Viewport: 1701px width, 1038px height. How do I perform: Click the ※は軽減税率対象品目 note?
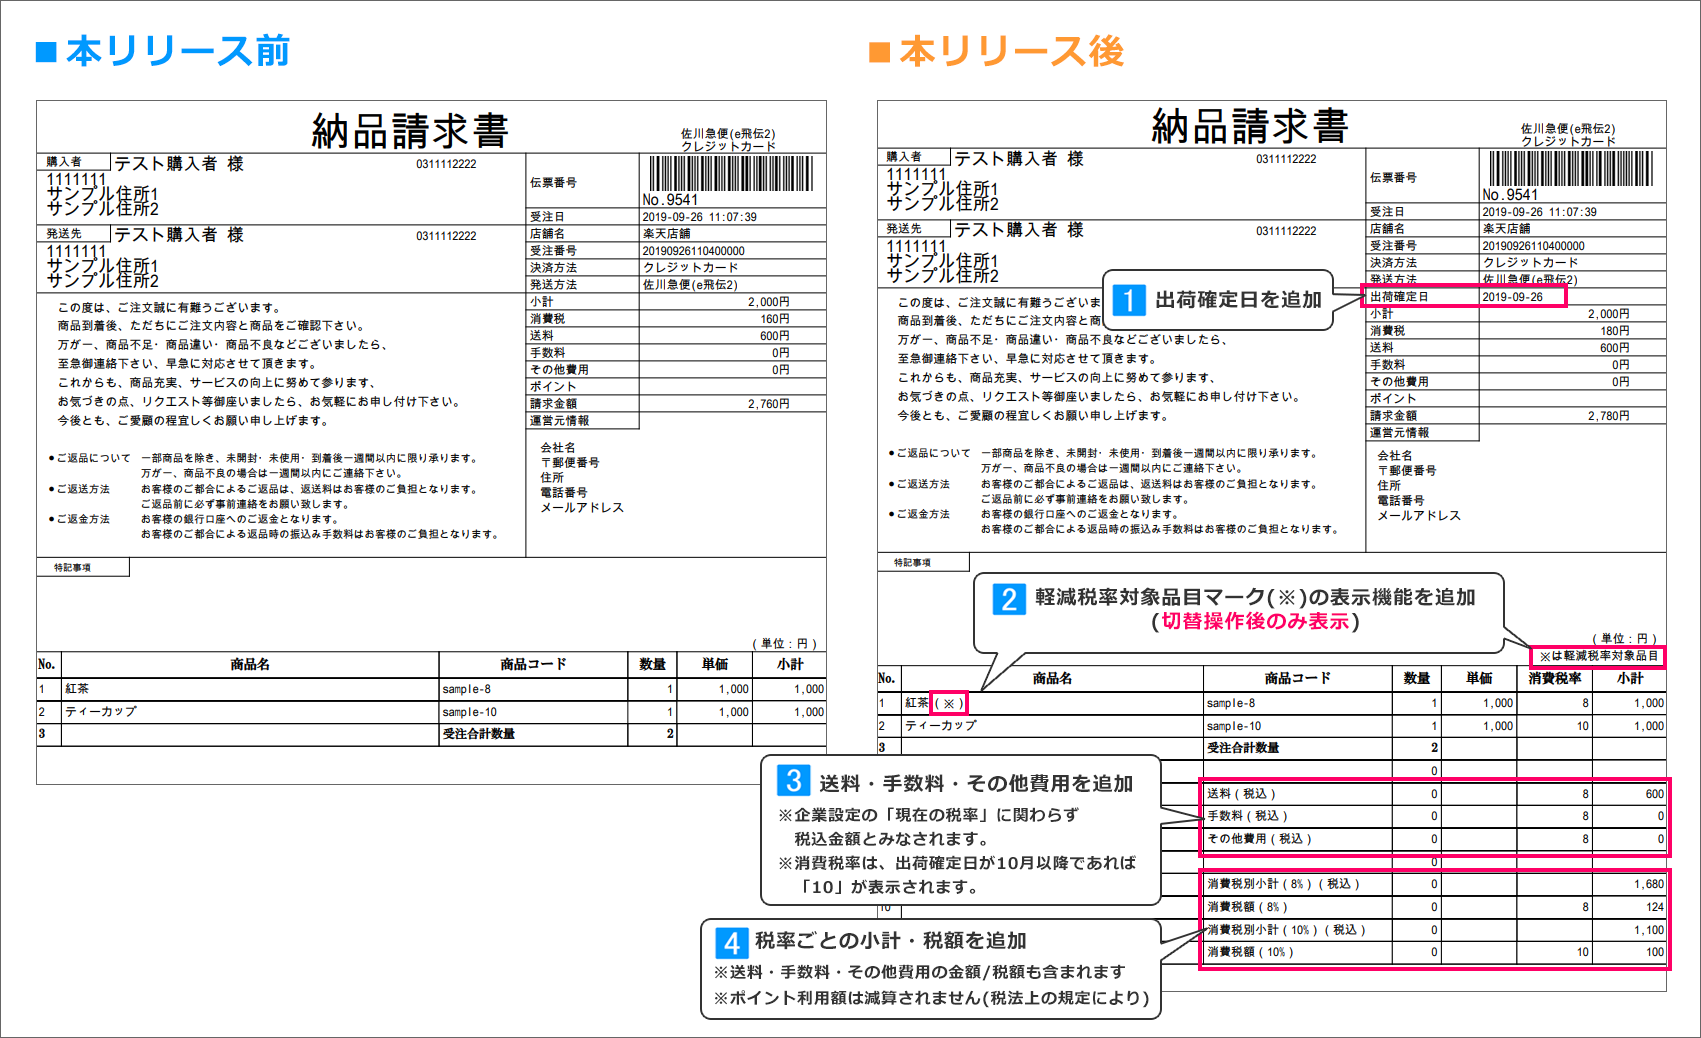[x=1598, y=656]
